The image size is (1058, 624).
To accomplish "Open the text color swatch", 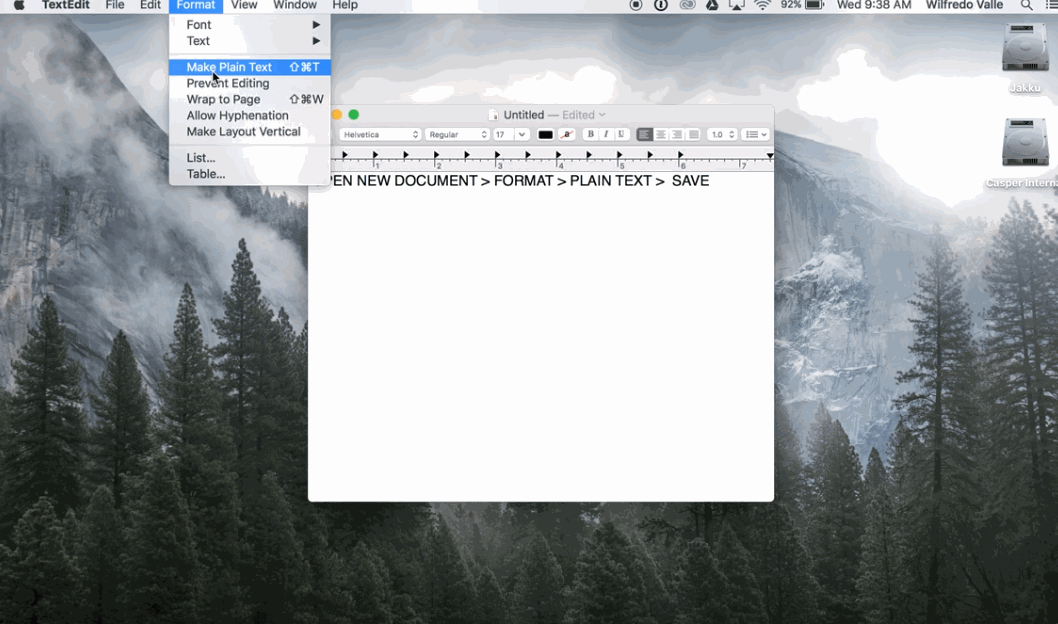I will pyautogui.click(x=545, y=133).
